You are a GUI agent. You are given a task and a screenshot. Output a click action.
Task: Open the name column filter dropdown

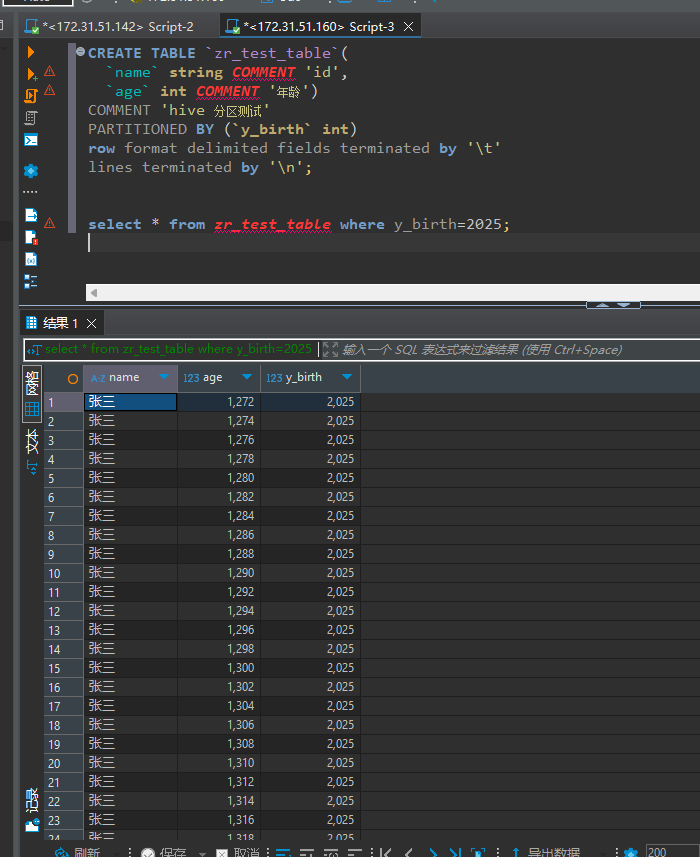click(164, 378)
